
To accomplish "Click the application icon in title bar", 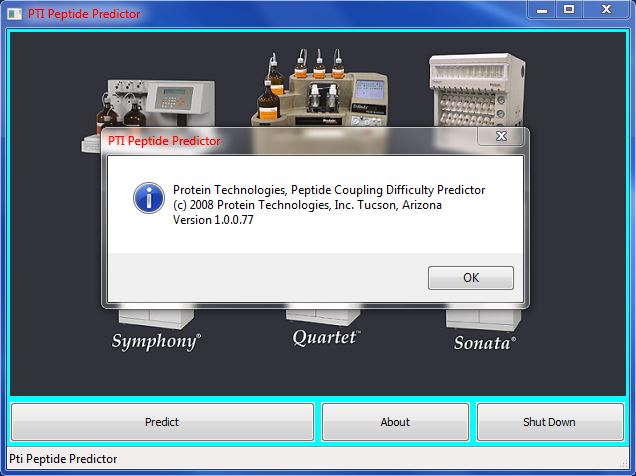I will 15,14.
